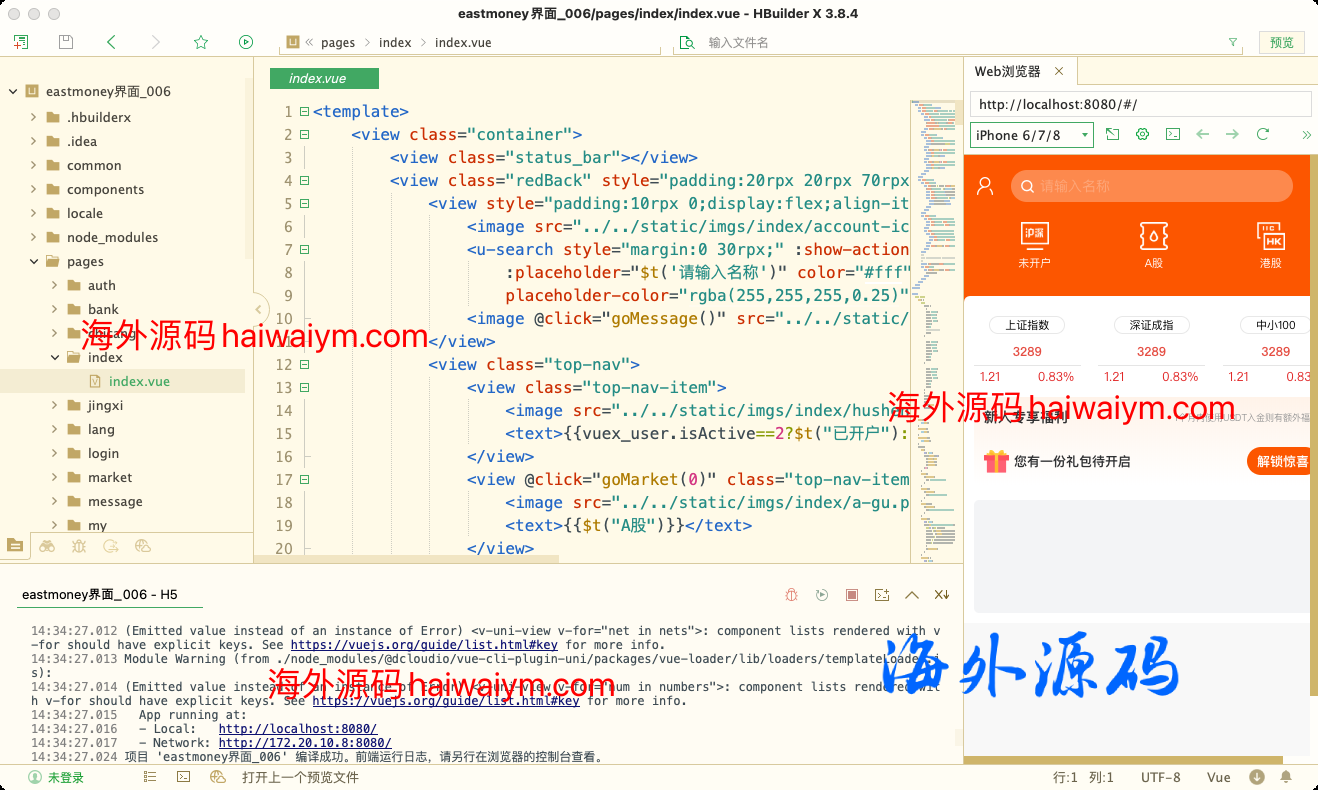
Task: Switch to the Web浏览器 tab
Action: tap(1007, 71)
